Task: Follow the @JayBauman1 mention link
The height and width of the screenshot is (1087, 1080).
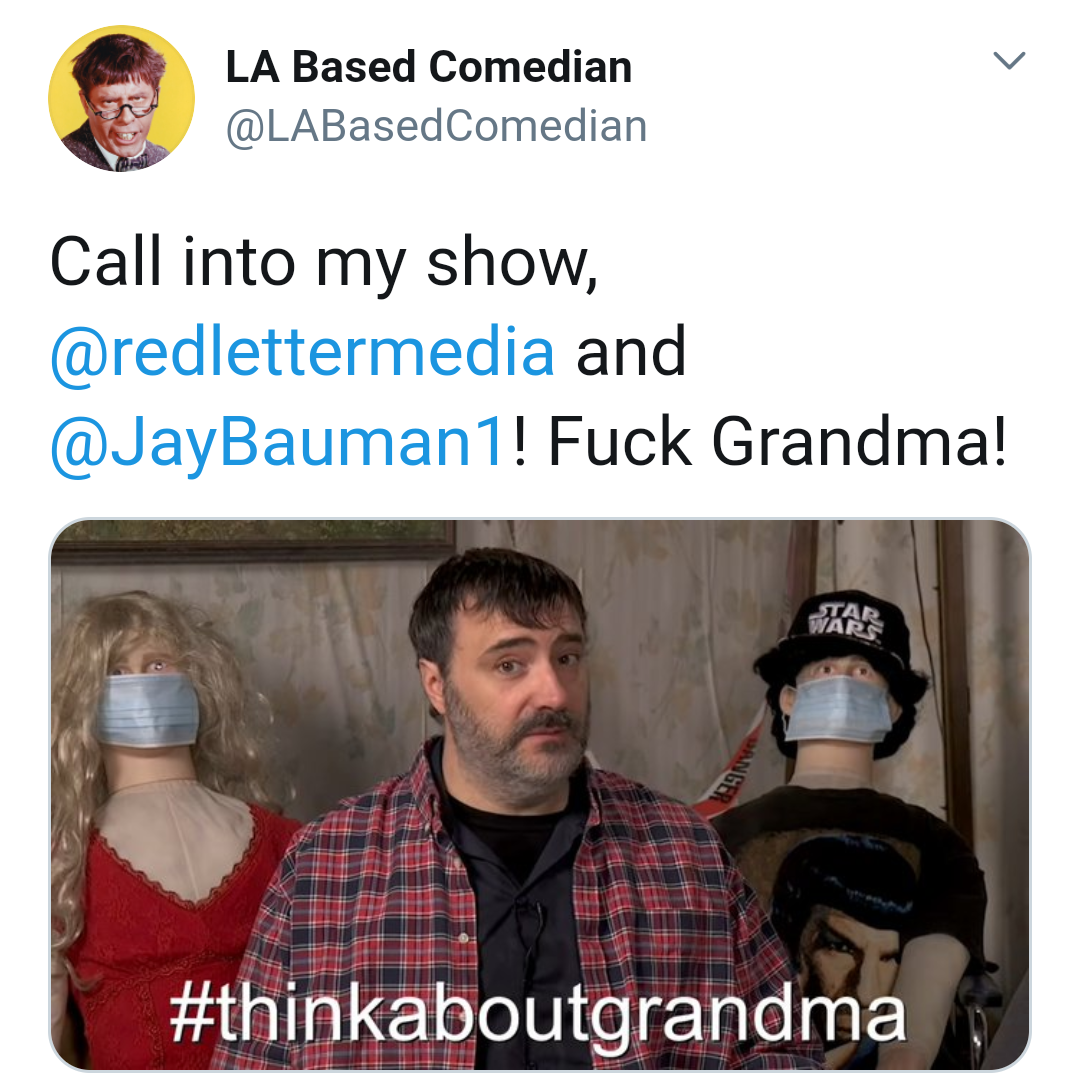Action: 277,442
